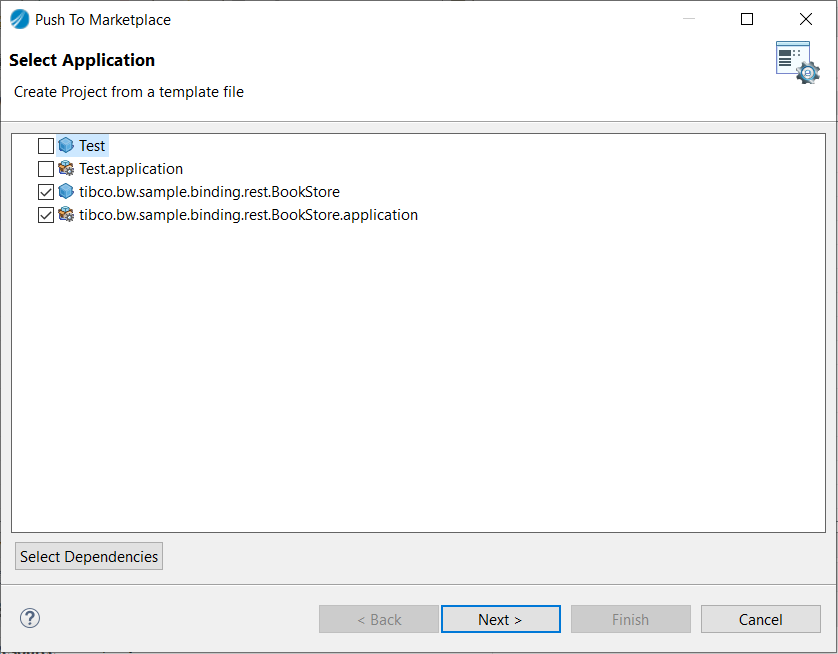The image size is (838, 654).
Task: Click the Next button
Action: tap(501, 619)
